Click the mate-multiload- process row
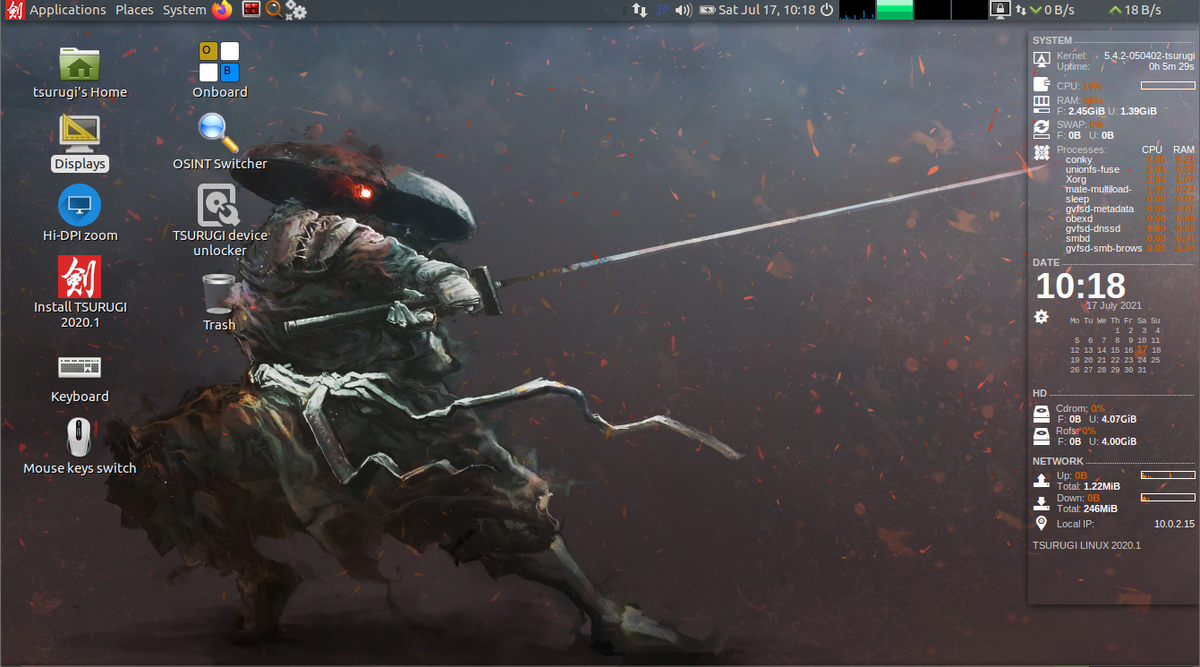The image size is (1200, 667). [x=1130, y=189]
